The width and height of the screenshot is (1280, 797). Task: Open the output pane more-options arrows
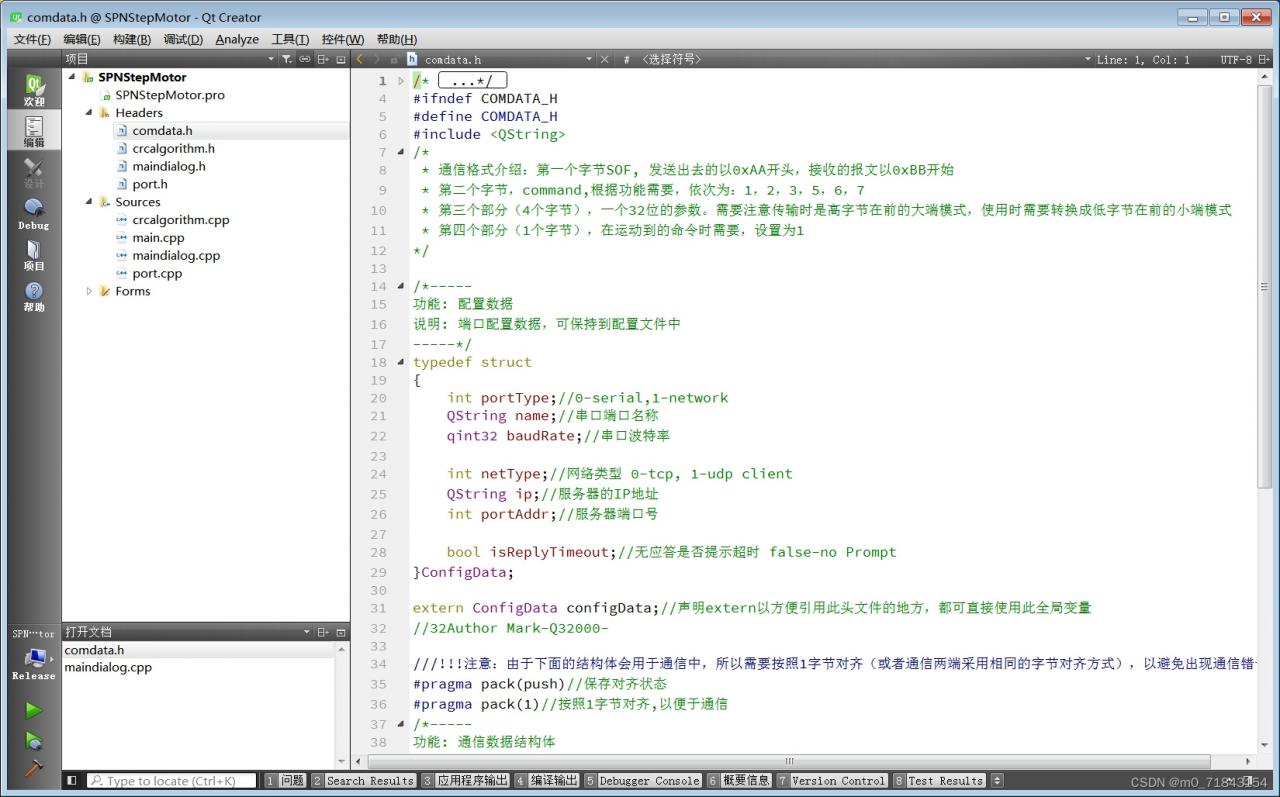tap(997, 780)
